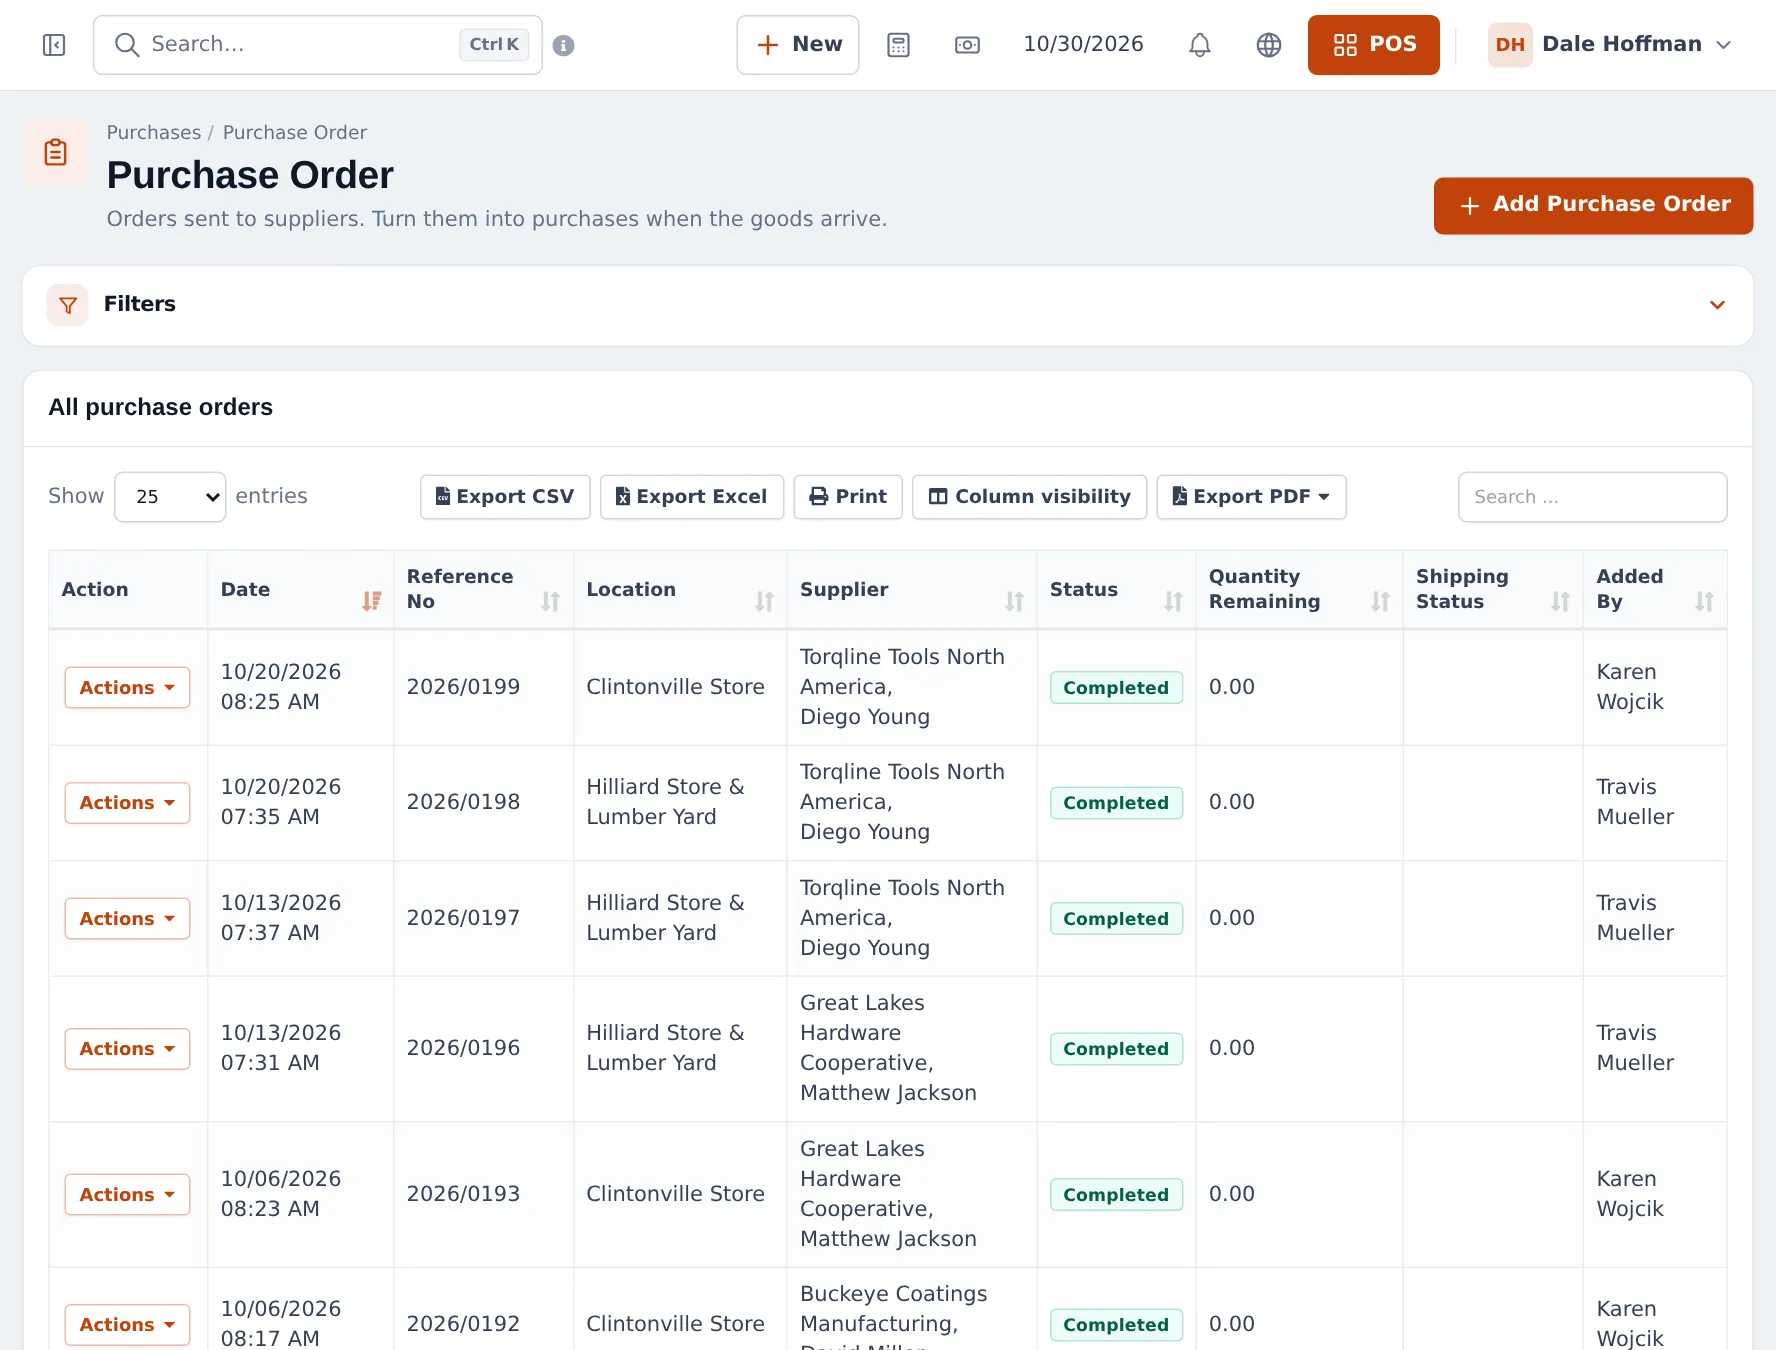1776x1350 pixels.
Task: Export table to Excel
Action: pyautogui.click(x=692, y=497)
